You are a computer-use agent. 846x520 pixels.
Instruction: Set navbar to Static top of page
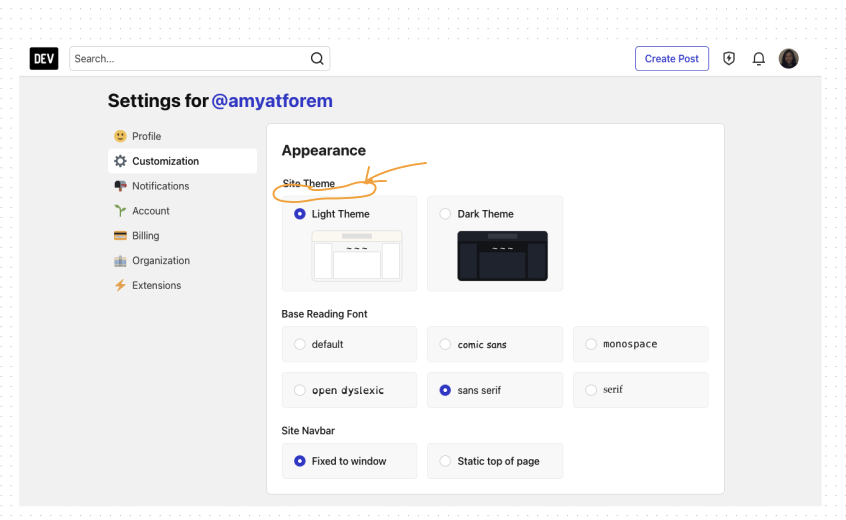(445, 461)
